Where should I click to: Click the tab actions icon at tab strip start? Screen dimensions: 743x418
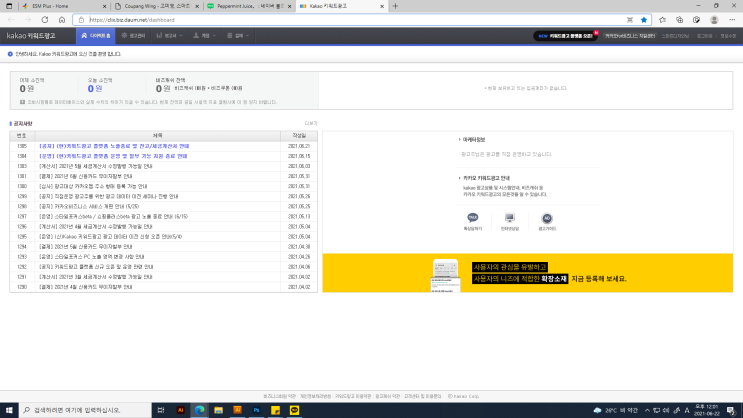tap(9, 6)
